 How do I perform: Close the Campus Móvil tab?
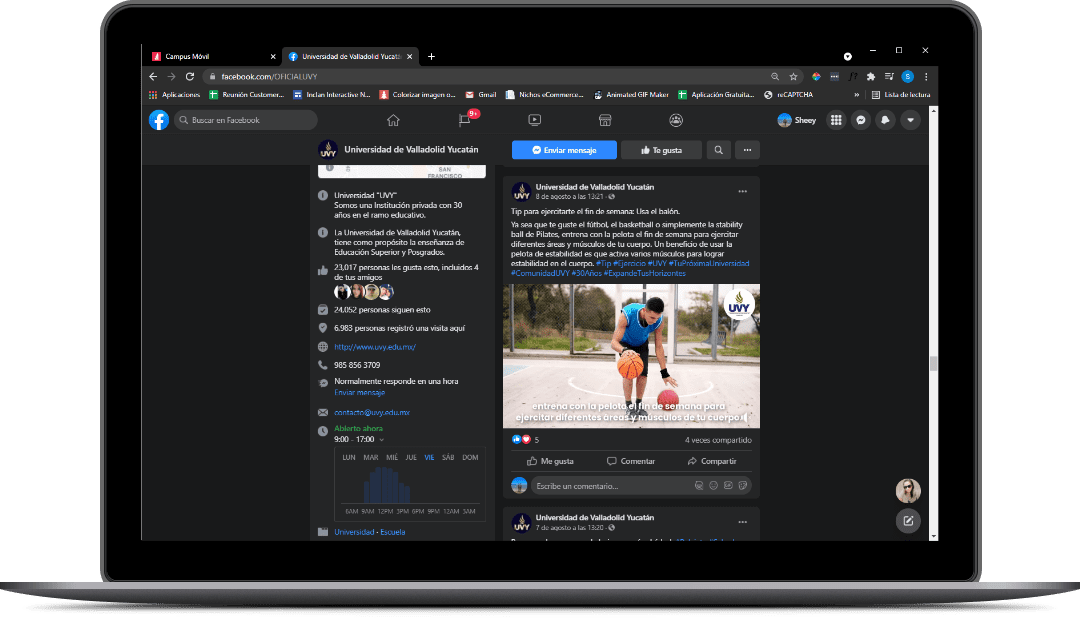coord(273,56)
